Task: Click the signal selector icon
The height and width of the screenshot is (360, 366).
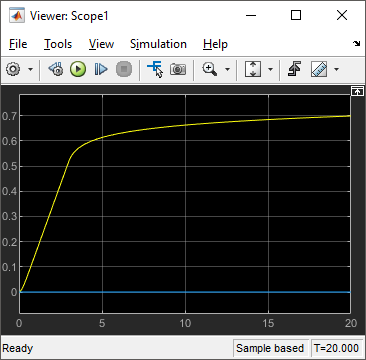Action: coord(155,69)
